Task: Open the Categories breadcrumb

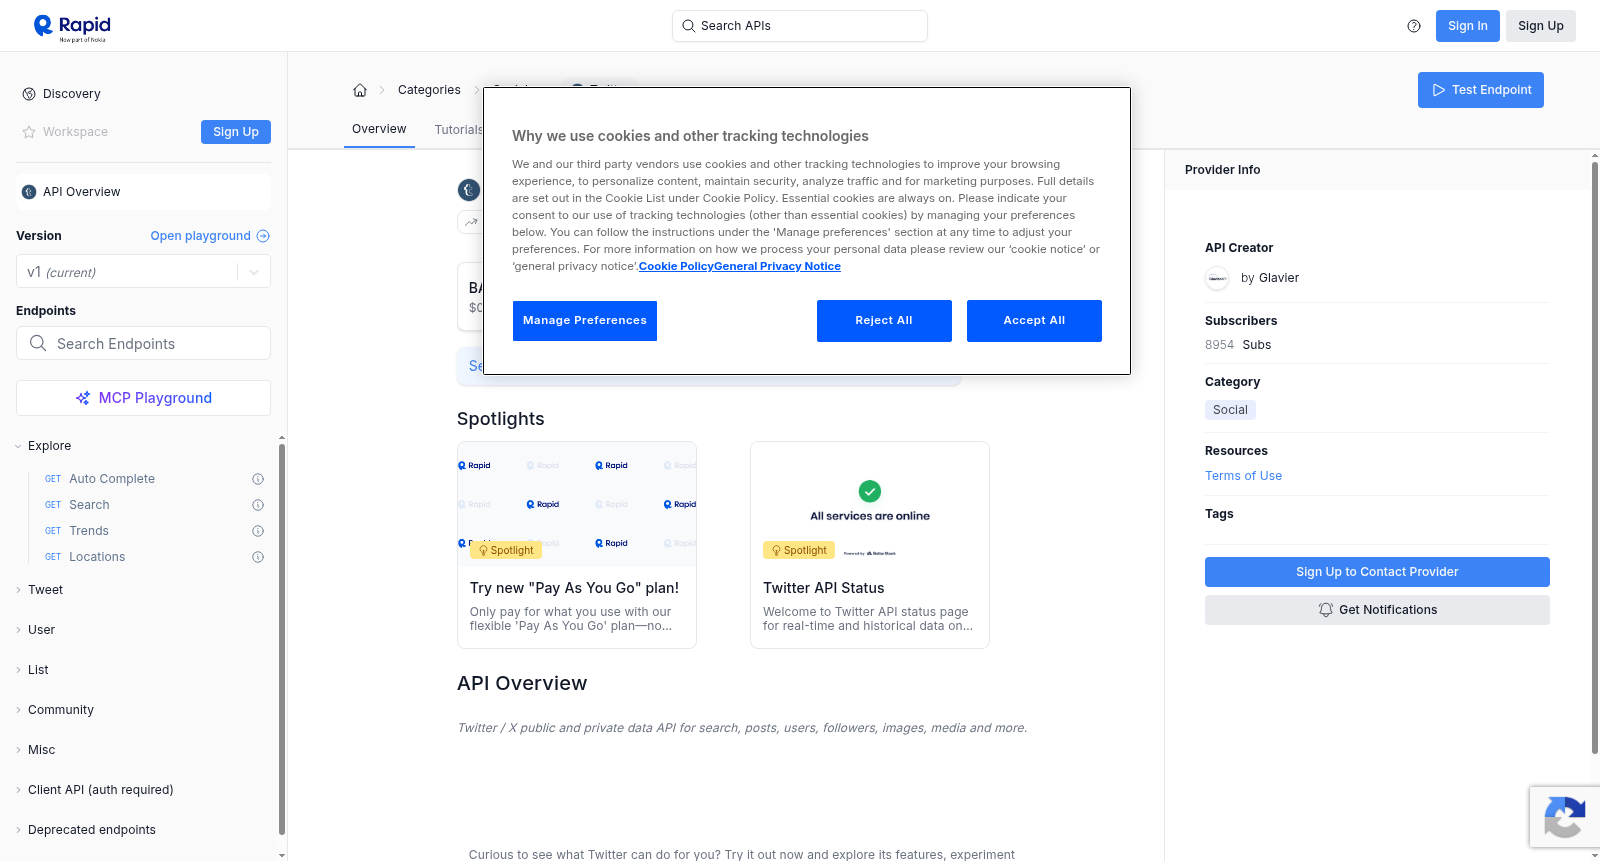Action: coord(429,90)
